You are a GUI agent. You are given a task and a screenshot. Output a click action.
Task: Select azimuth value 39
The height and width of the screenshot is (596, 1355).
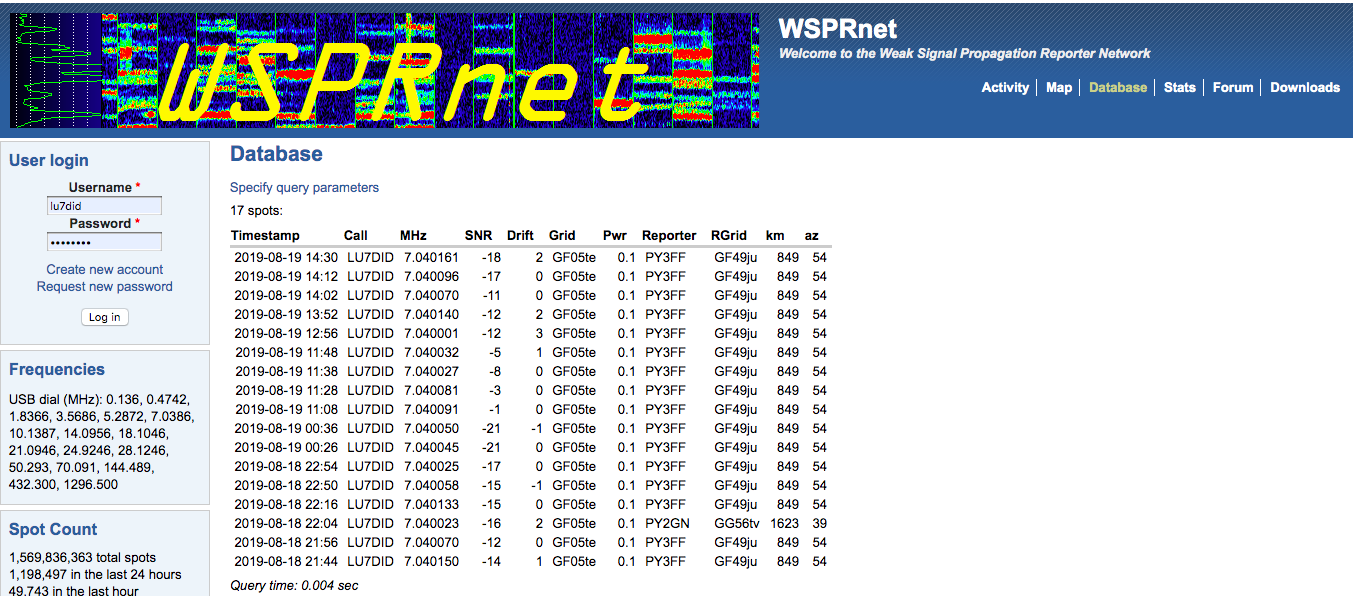(819, 523)
